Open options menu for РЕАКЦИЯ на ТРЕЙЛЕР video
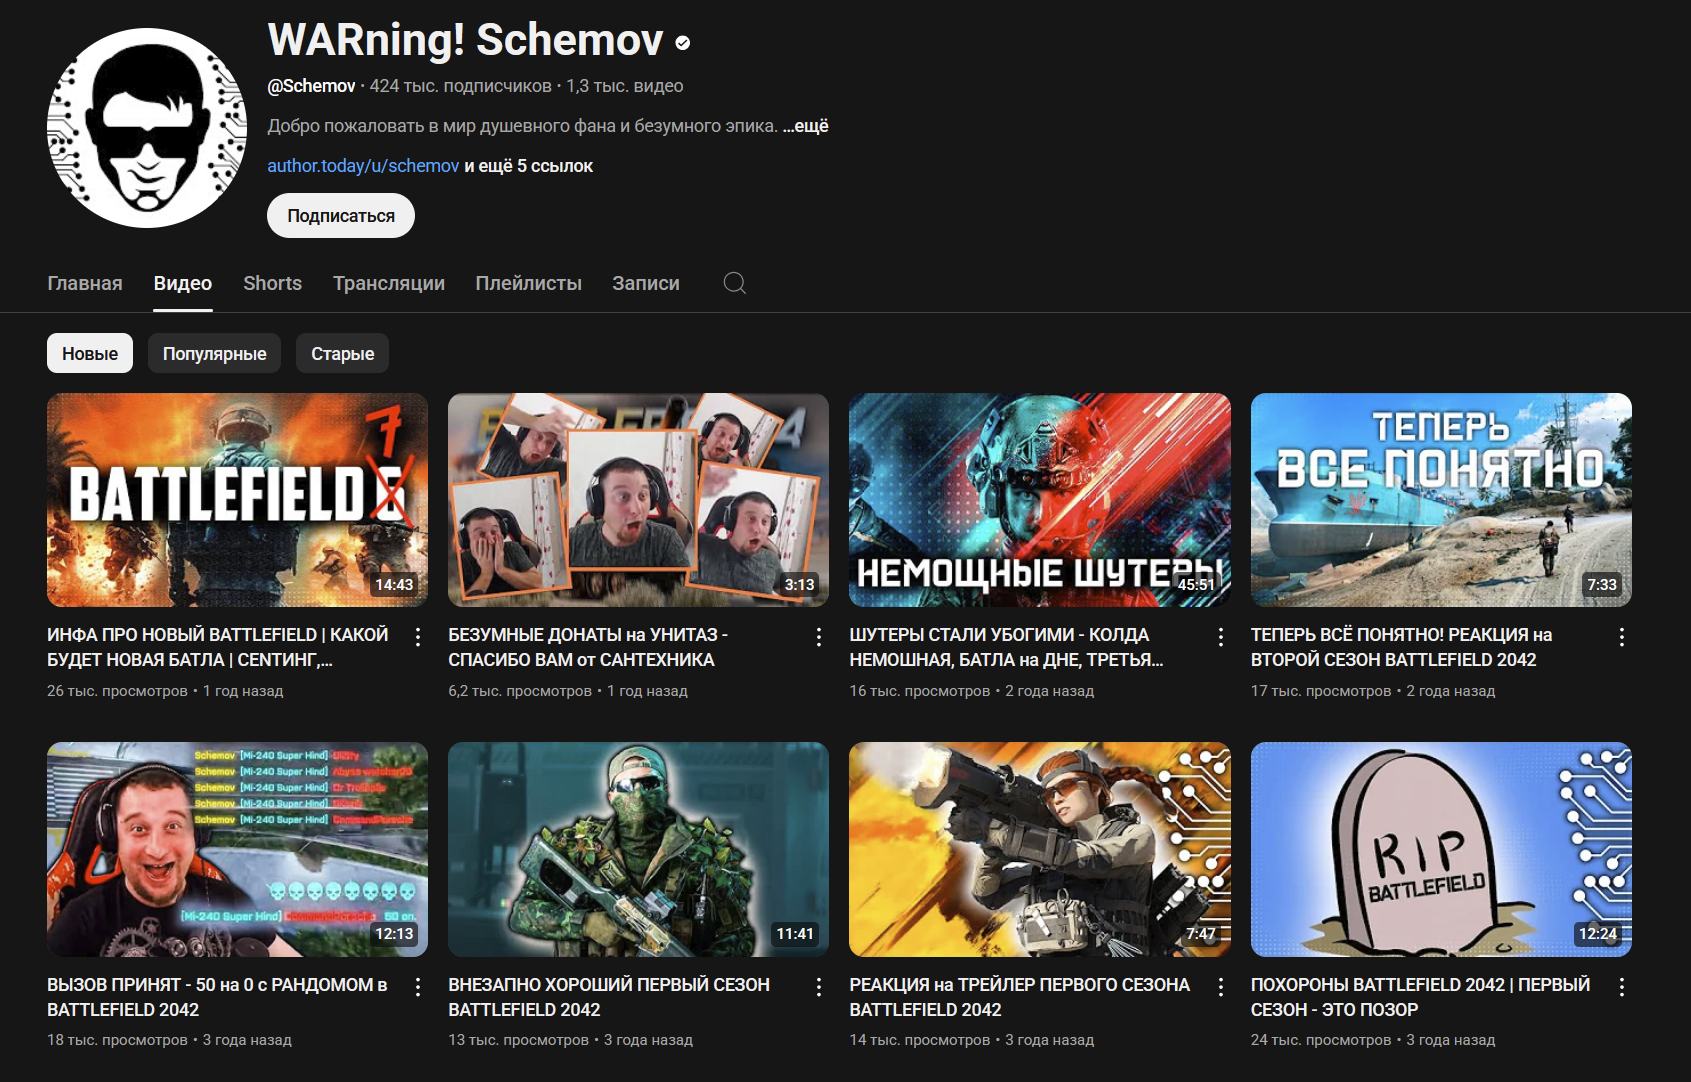 (1221, 987)
